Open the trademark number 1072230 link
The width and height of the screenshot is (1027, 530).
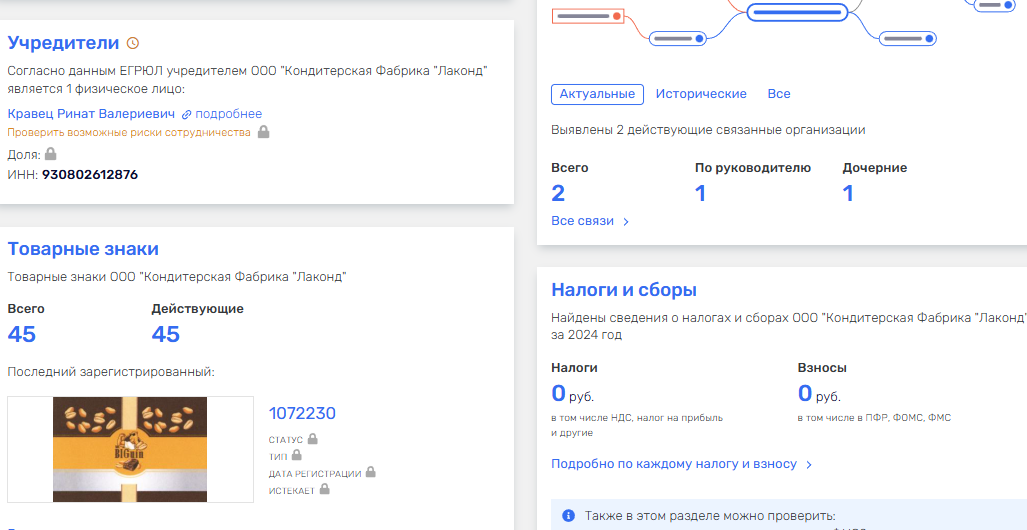[302, 413]
